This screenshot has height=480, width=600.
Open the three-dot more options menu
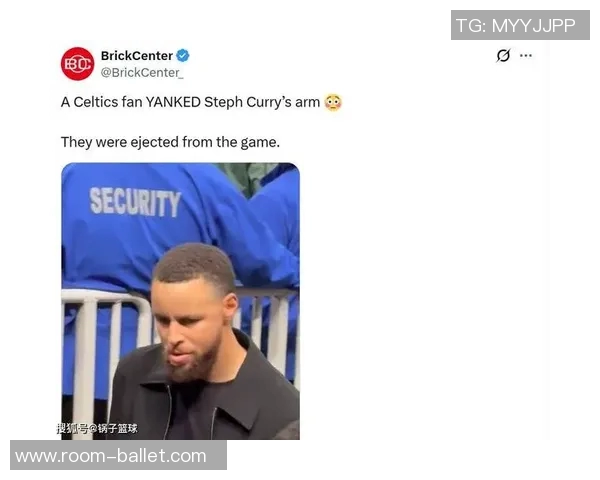(526, 56)
